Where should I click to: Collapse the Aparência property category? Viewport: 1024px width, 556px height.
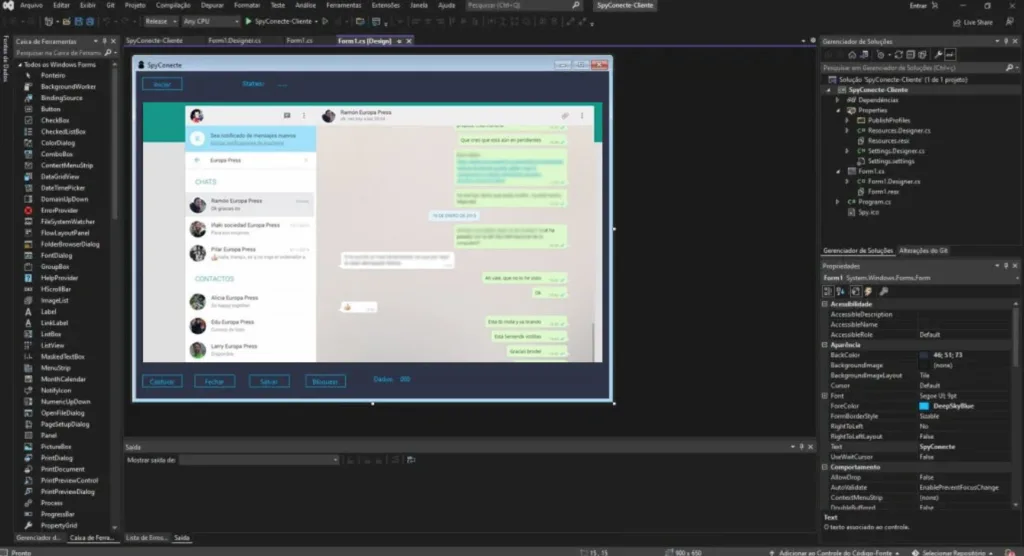coord(824,345)
